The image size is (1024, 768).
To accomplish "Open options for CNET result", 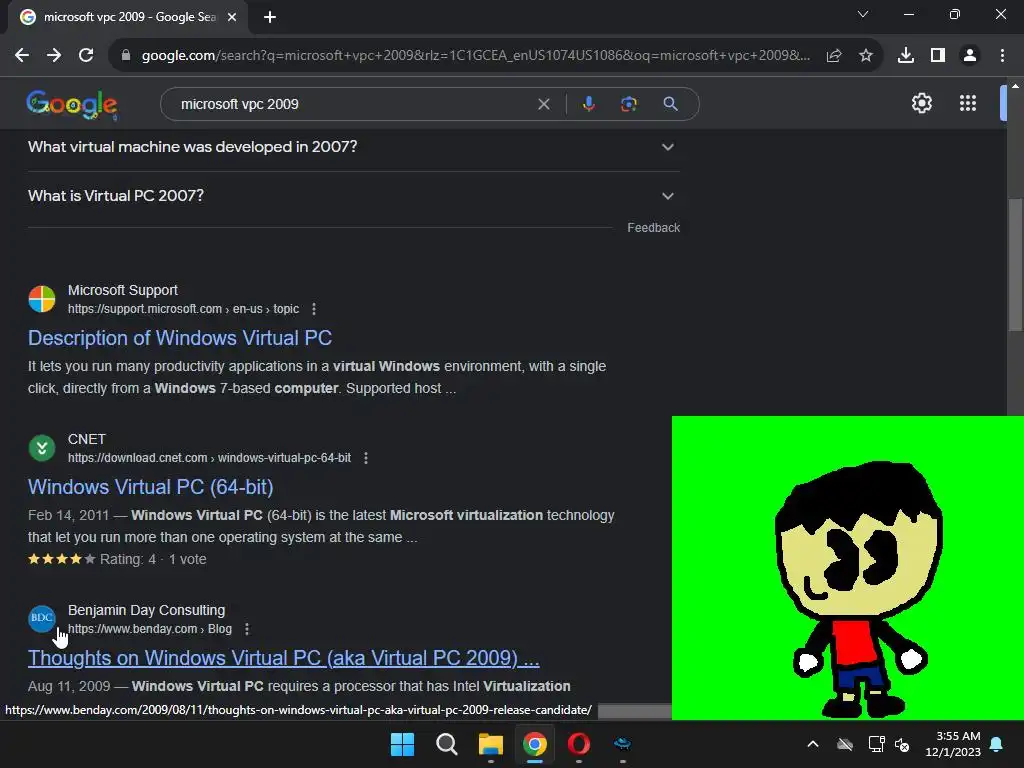I will [x=366, y=458].
